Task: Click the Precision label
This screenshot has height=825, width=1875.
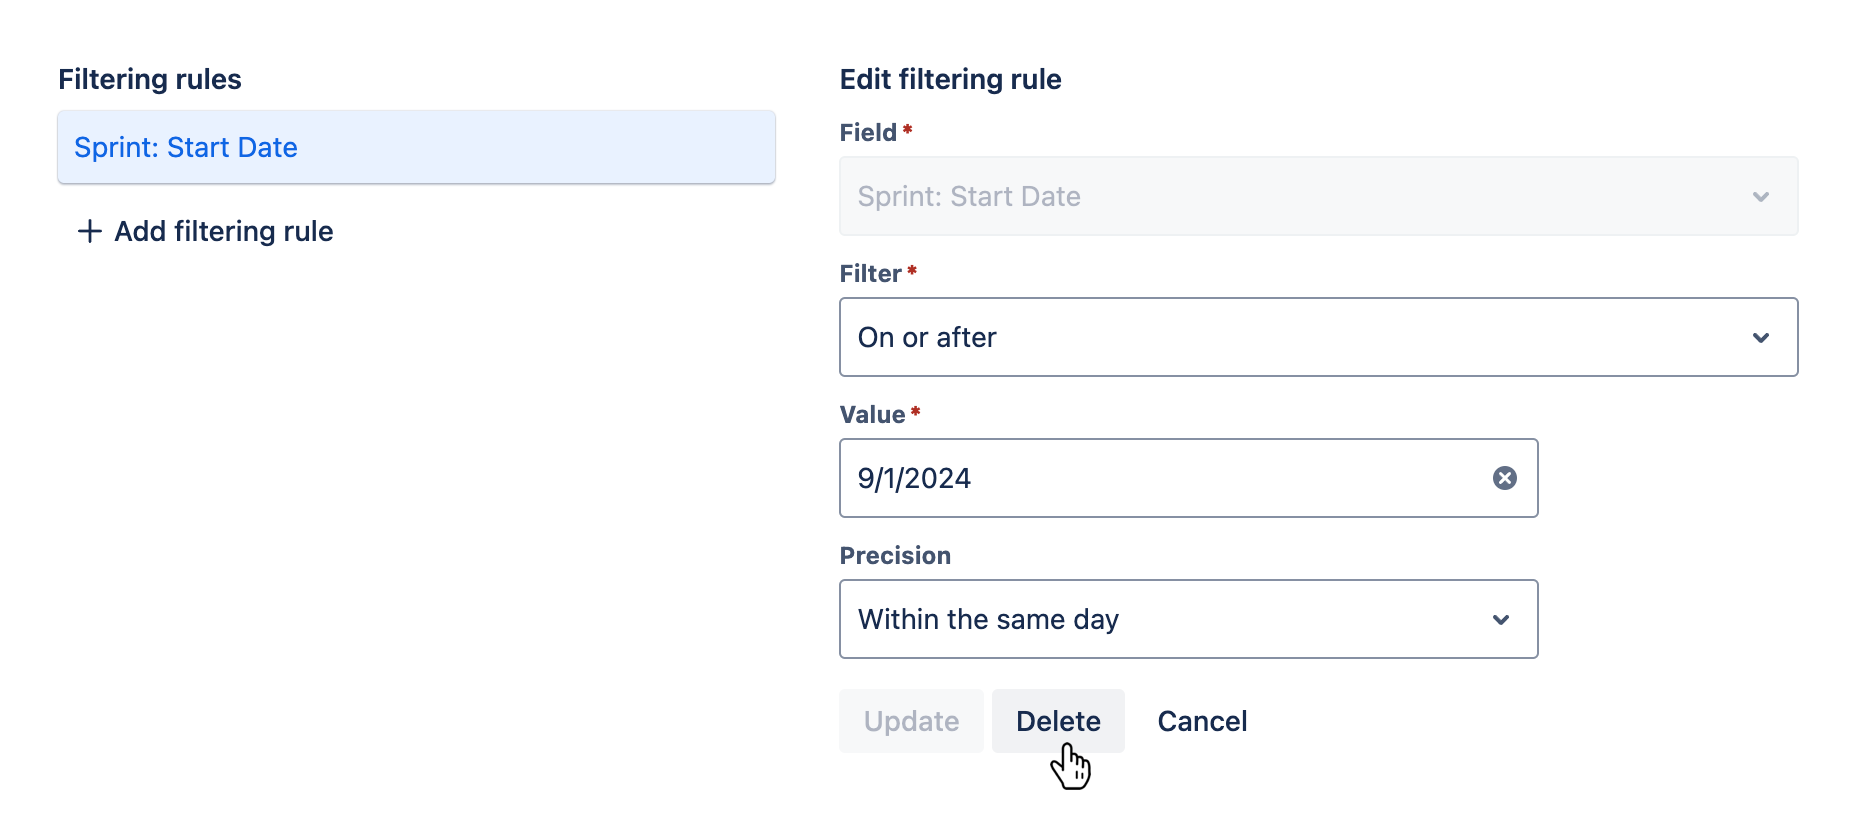Action: [x=895, y=555]
